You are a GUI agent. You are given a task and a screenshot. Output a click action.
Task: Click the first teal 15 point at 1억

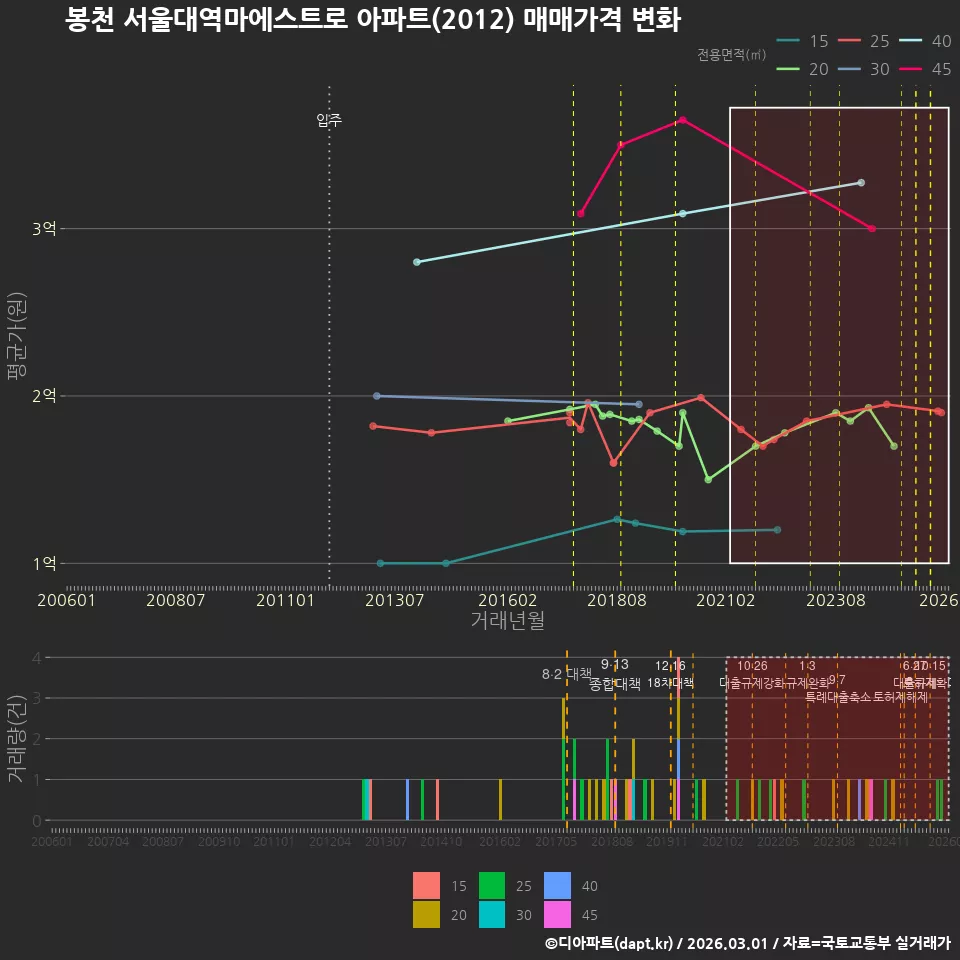point(380,563)
